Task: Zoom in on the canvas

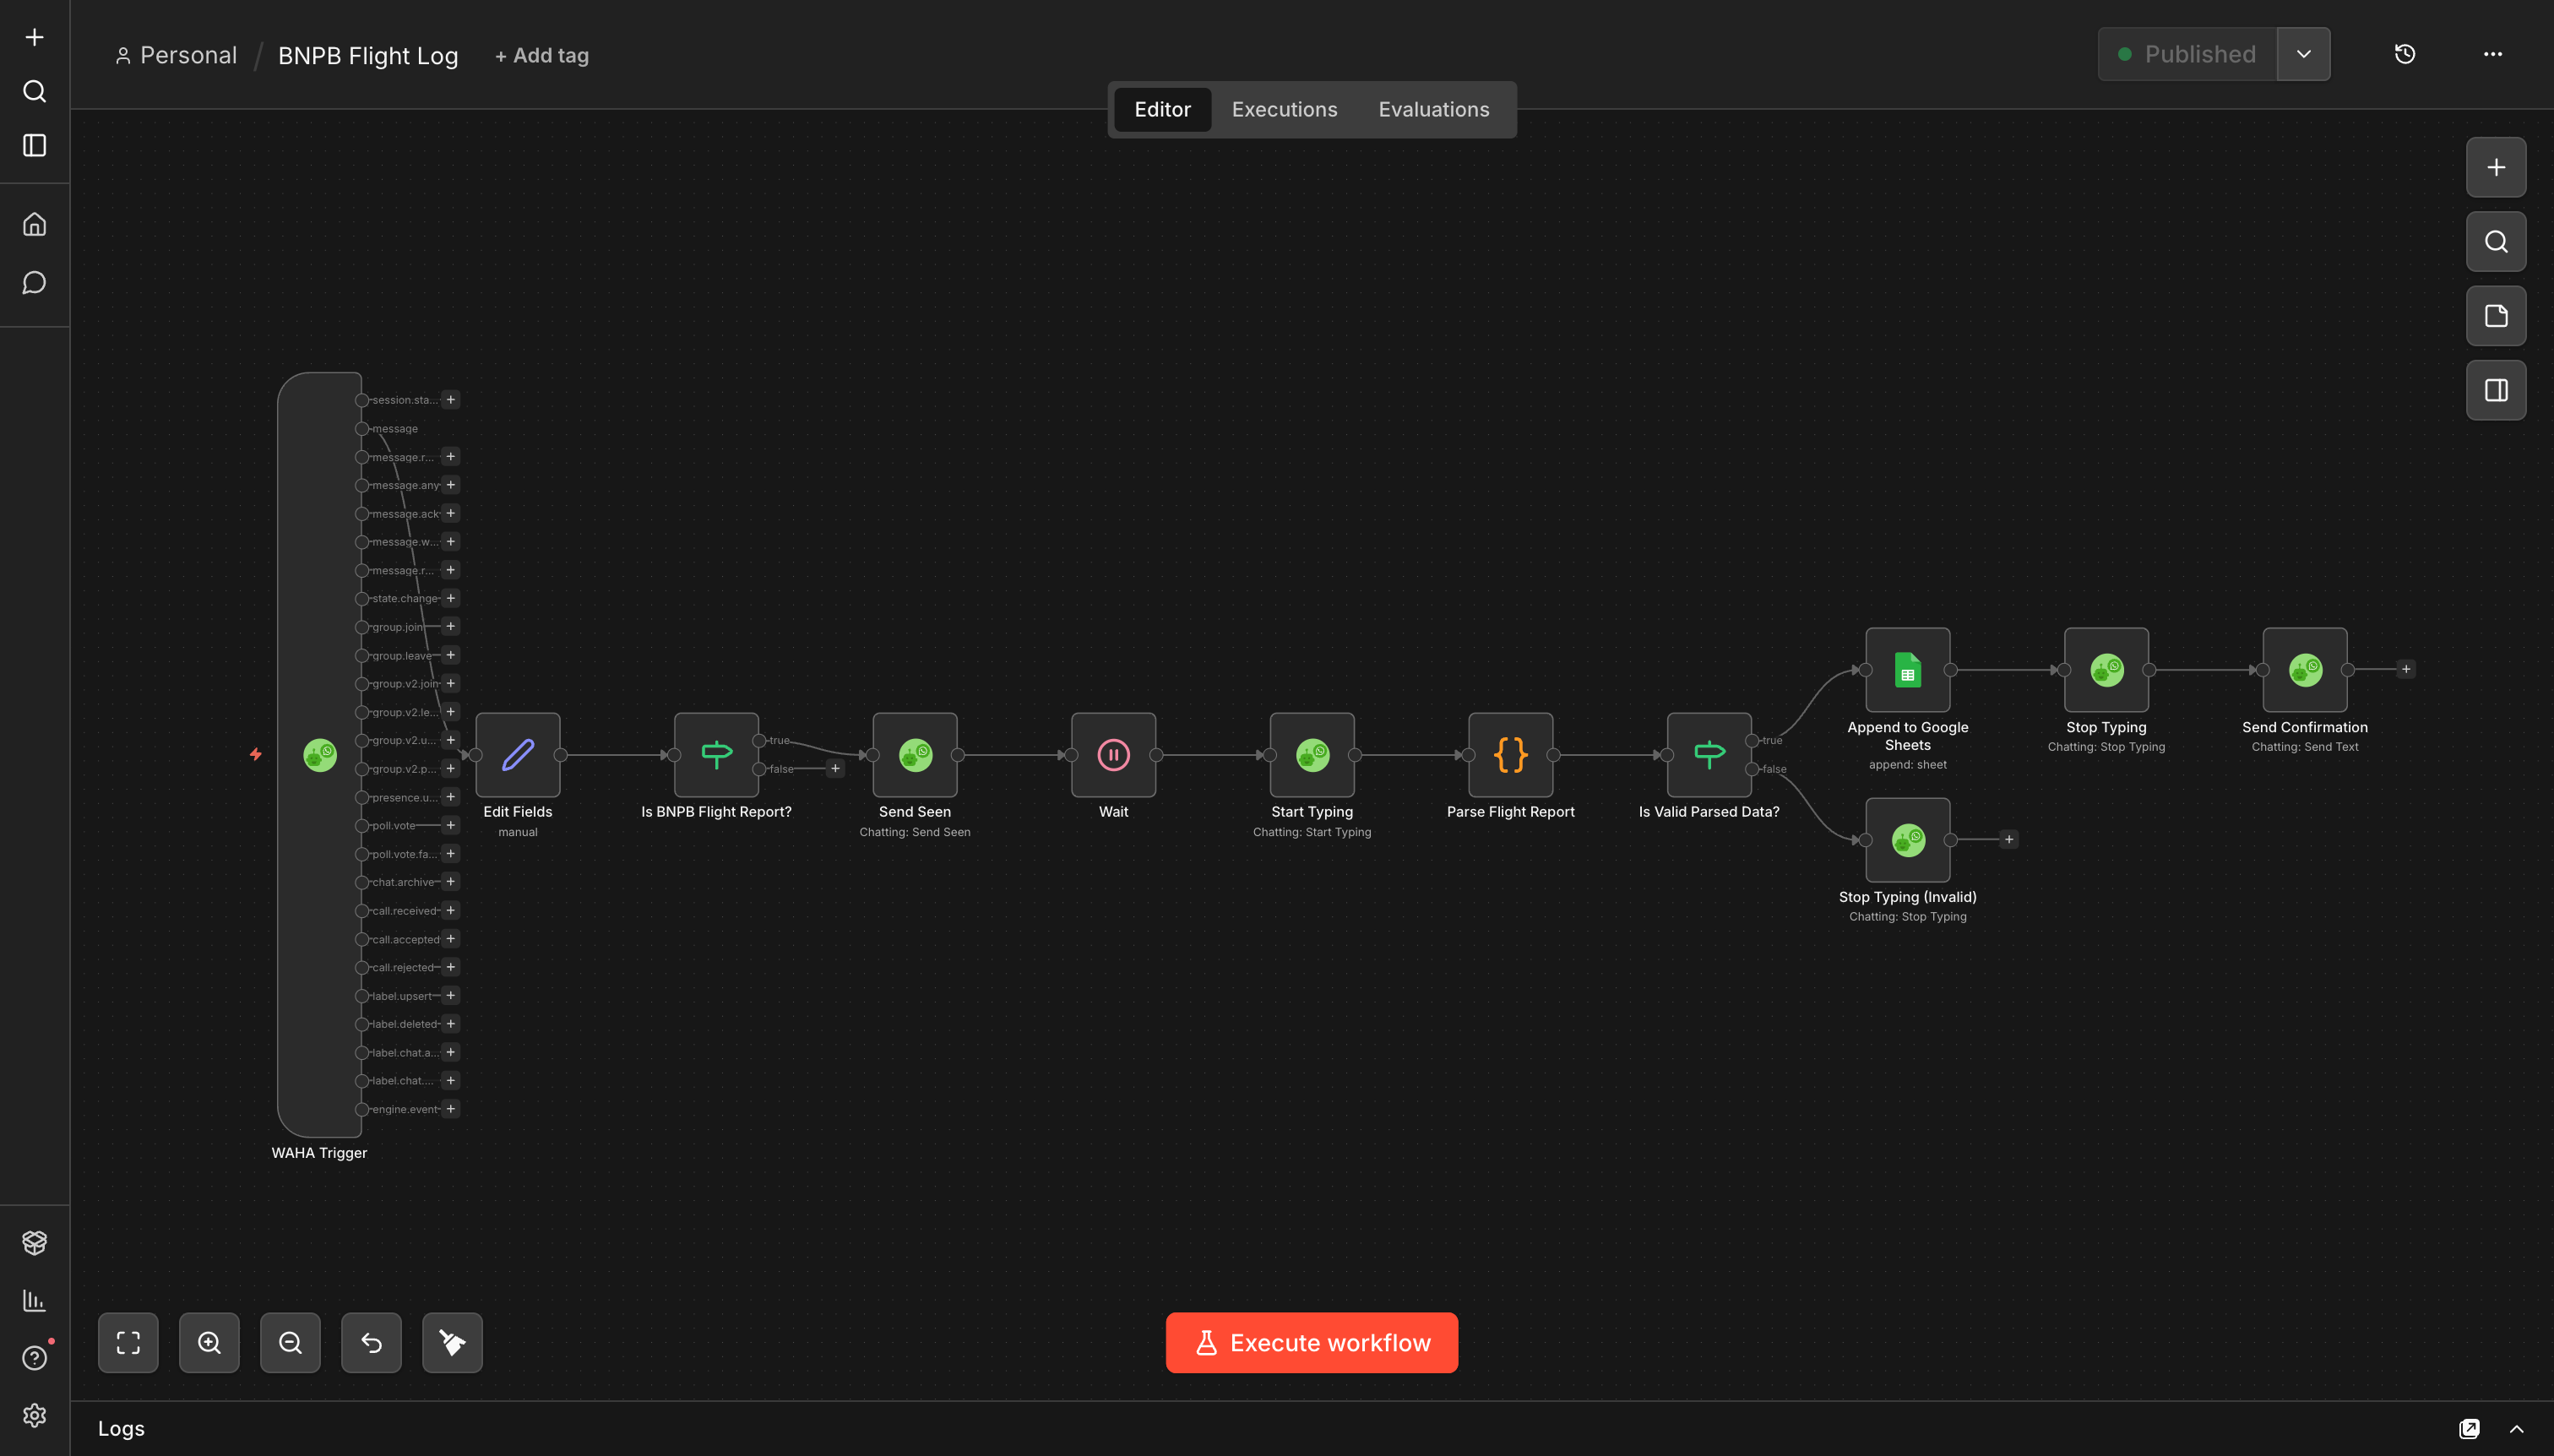Action: coord(209,1342)
